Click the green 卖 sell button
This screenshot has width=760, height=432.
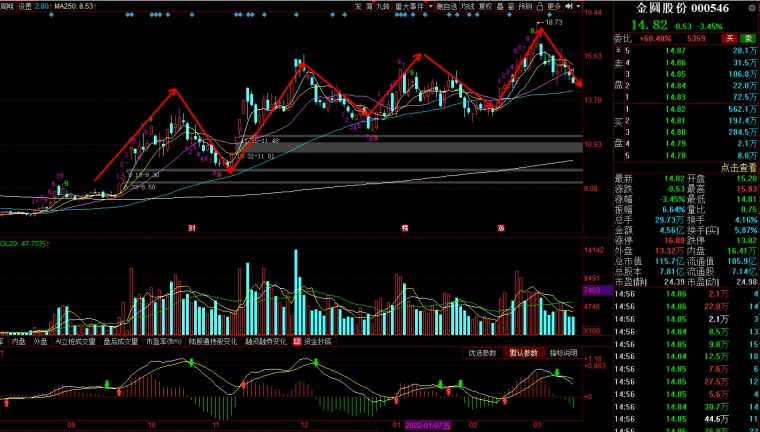(748, 38)
